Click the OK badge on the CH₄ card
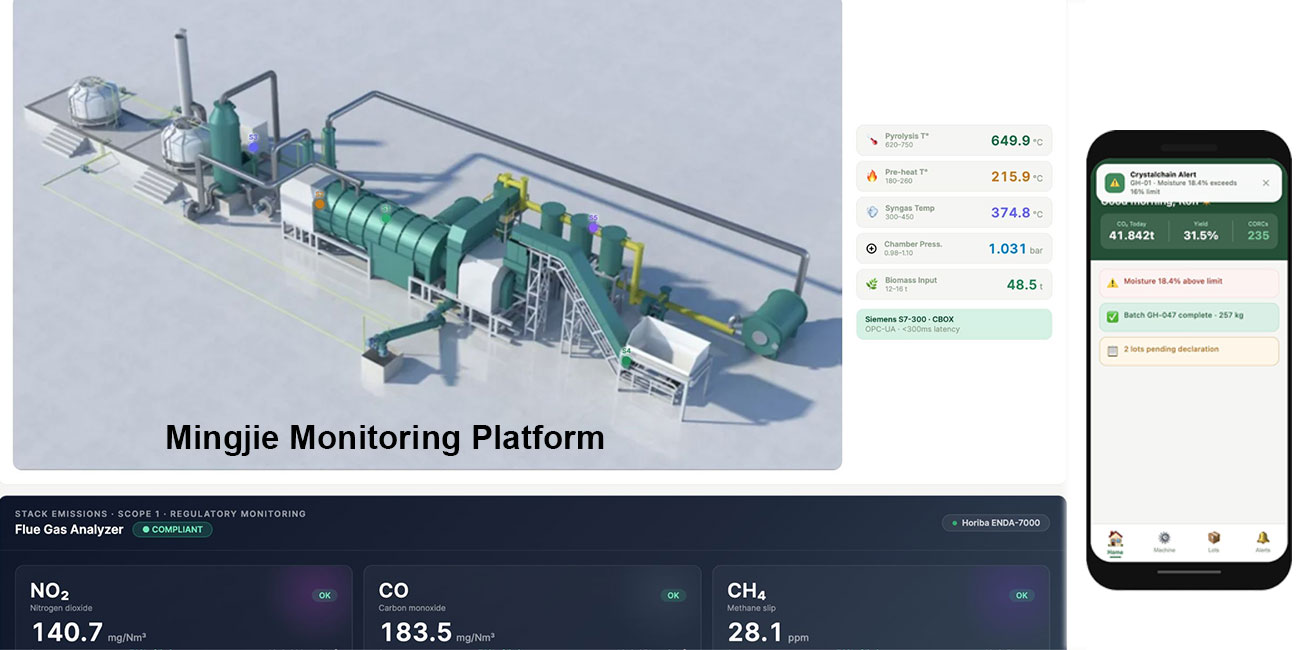 click(x=1021, y=595)
